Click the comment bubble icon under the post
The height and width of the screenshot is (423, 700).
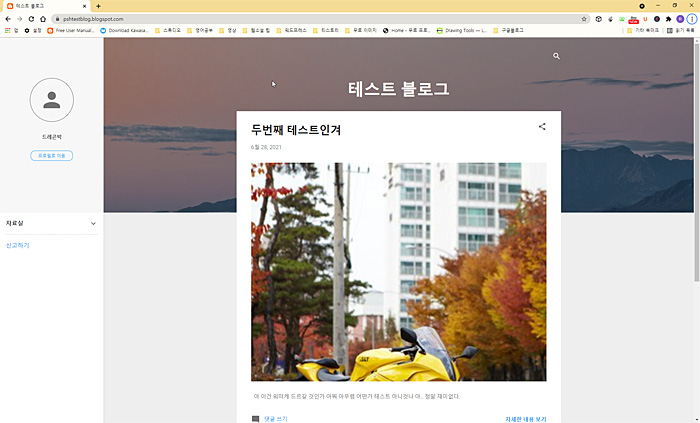point(255,419)
